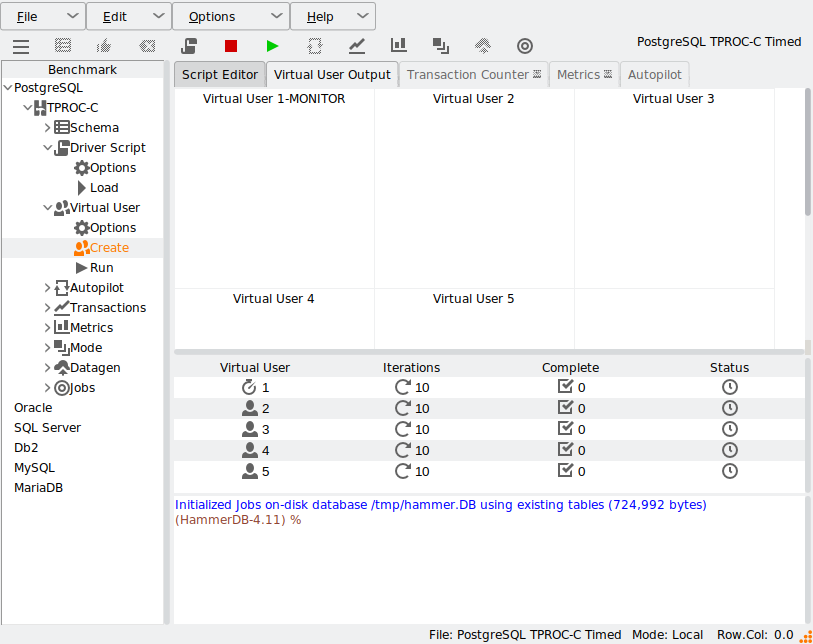The image size is (813, 644).
Task: Open the transaction counter line-chart icon
Action: (357, 46)
